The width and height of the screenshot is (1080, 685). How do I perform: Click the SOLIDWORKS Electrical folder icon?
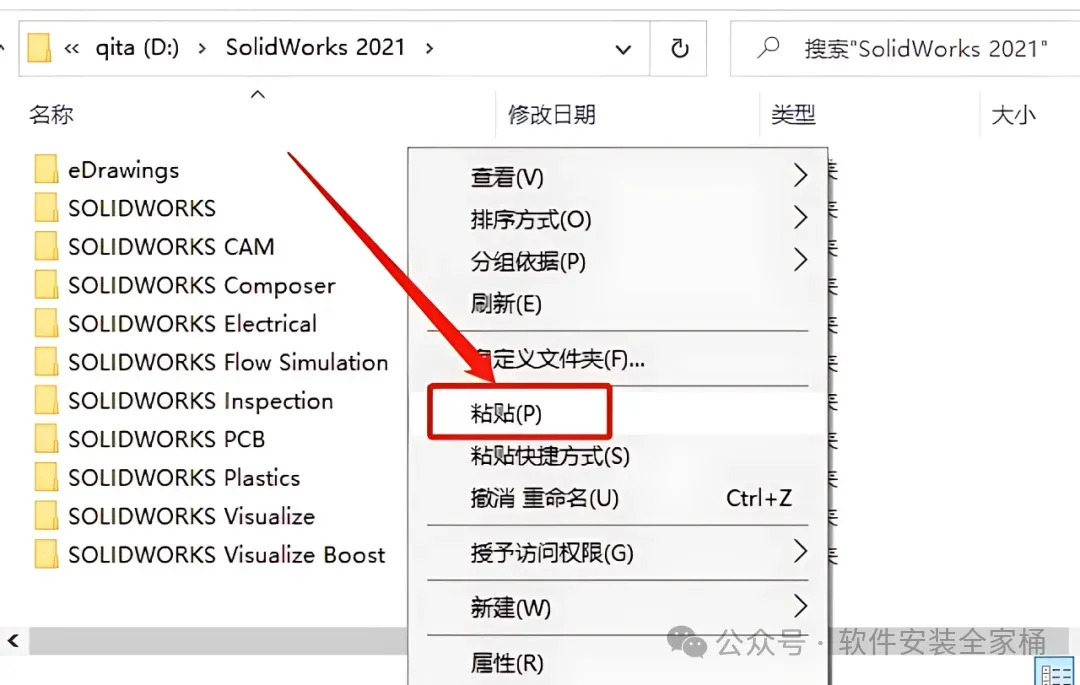click(46, 323)
